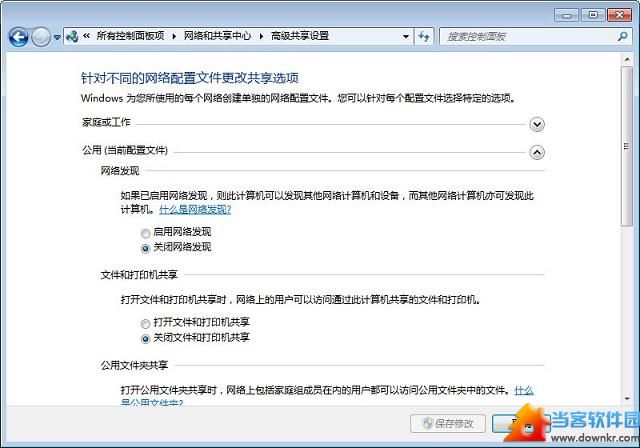Collapse the 公用 (当前配置文件) section
Image resolution: width=640 pixels, height=448 pixels.
537,152
